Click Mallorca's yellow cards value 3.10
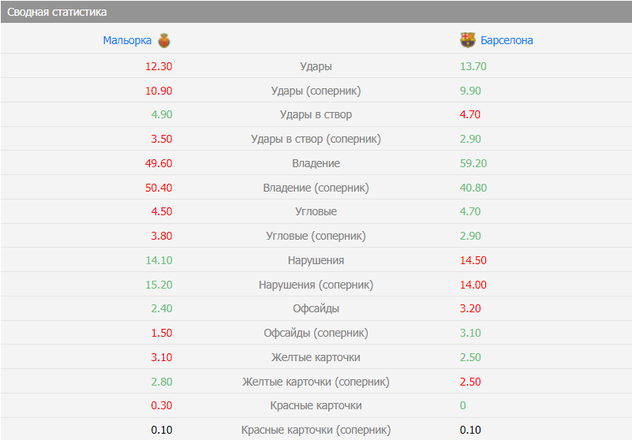This screenshot has height=440, width=632. click(162, 357)
